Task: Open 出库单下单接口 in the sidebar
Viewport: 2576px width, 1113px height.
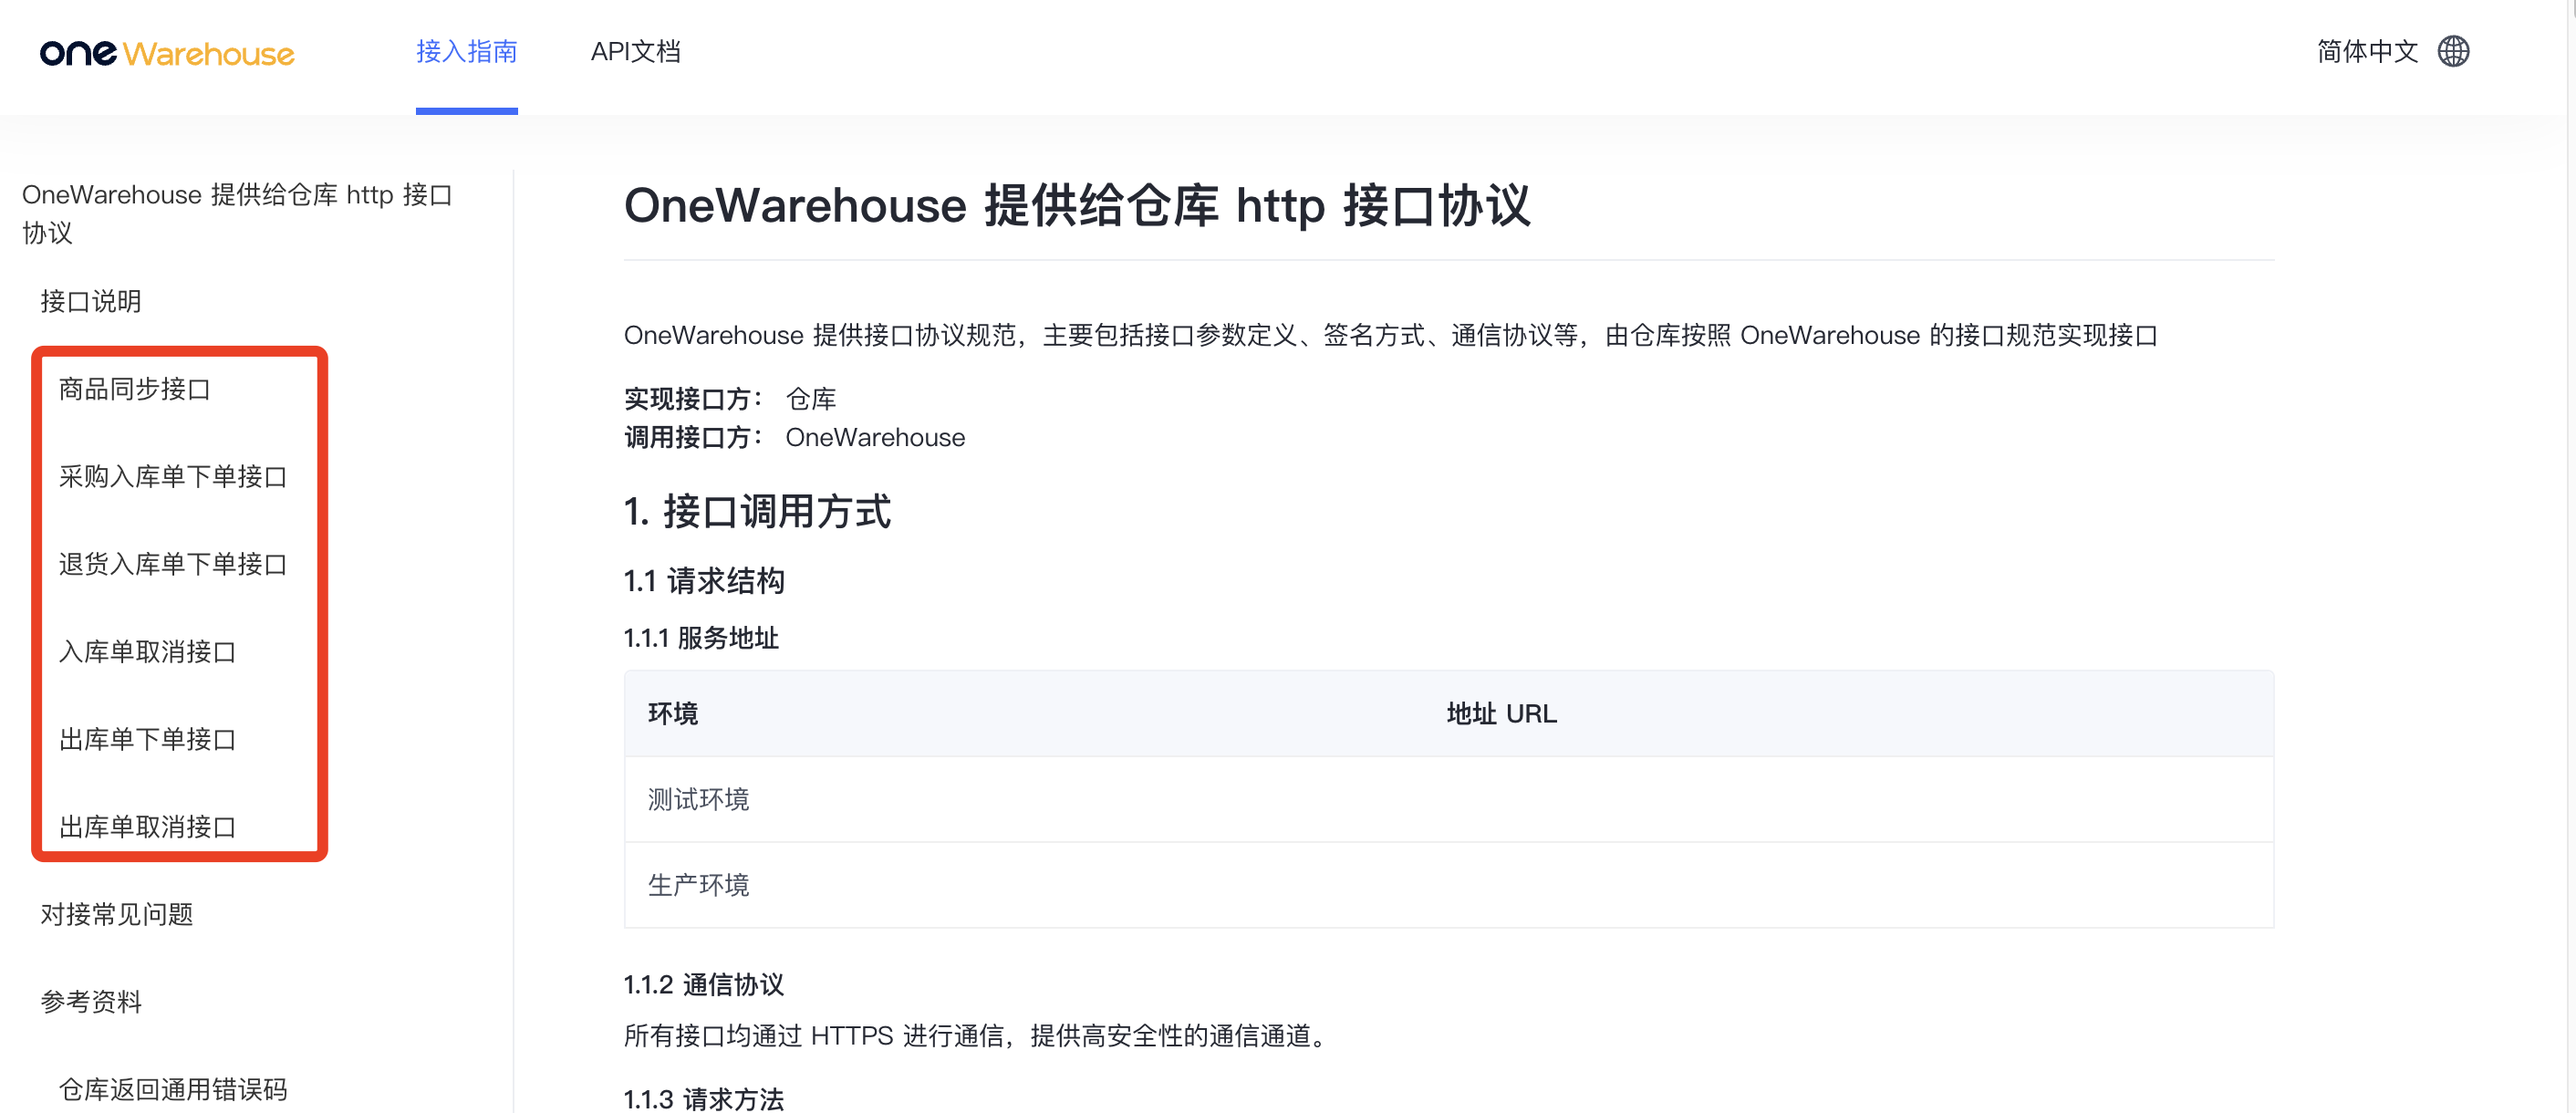Action: pyautogui.click(x=147, y=739)
